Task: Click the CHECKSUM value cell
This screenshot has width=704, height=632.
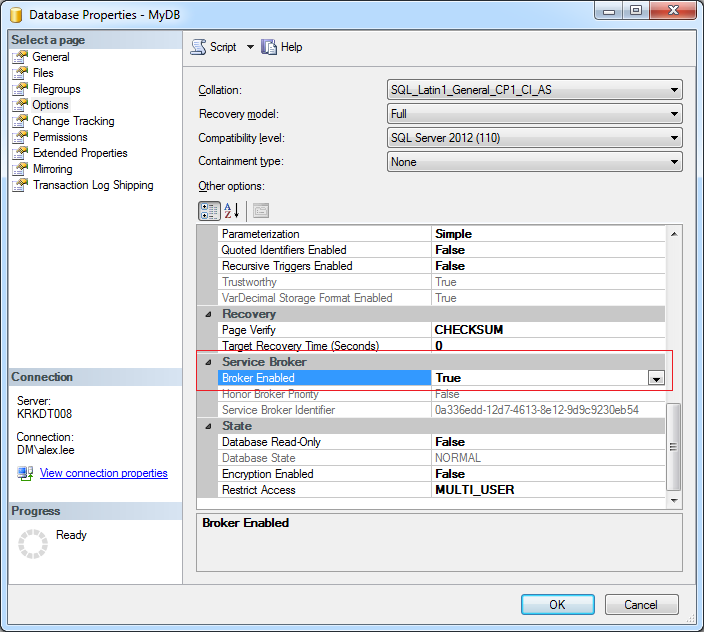Action: pyautogui.click(x=548, y=330)
